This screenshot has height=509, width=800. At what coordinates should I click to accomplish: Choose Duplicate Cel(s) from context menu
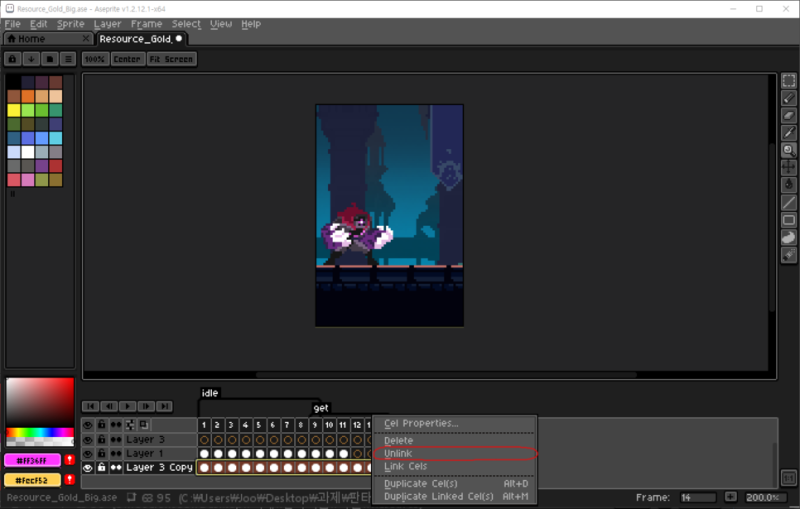(x=454, y=483)
